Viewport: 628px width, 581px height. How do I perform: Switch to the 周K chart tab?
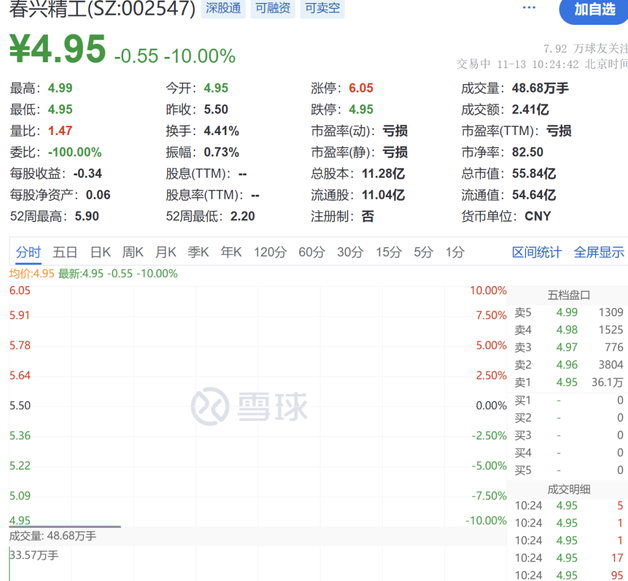pos(133,252)
